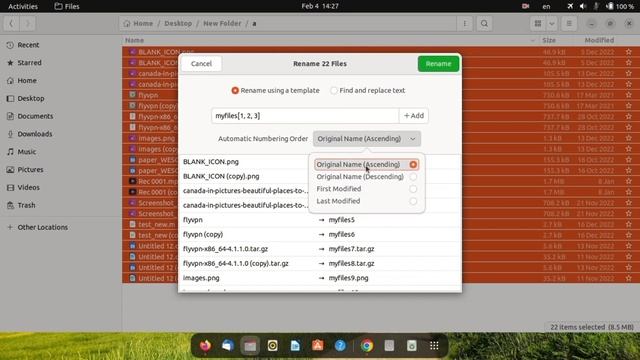The width and height of the screenshot is (640, 360).
Task: Click BLANK_ICON (copy).png in preview list
Action: (x=221, y=176)
